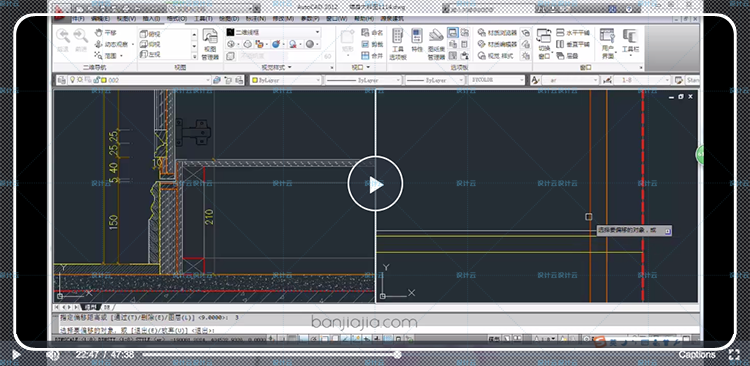Switch to the model (模型) layout tab
The image size is (750, 366).
point(91,307)
